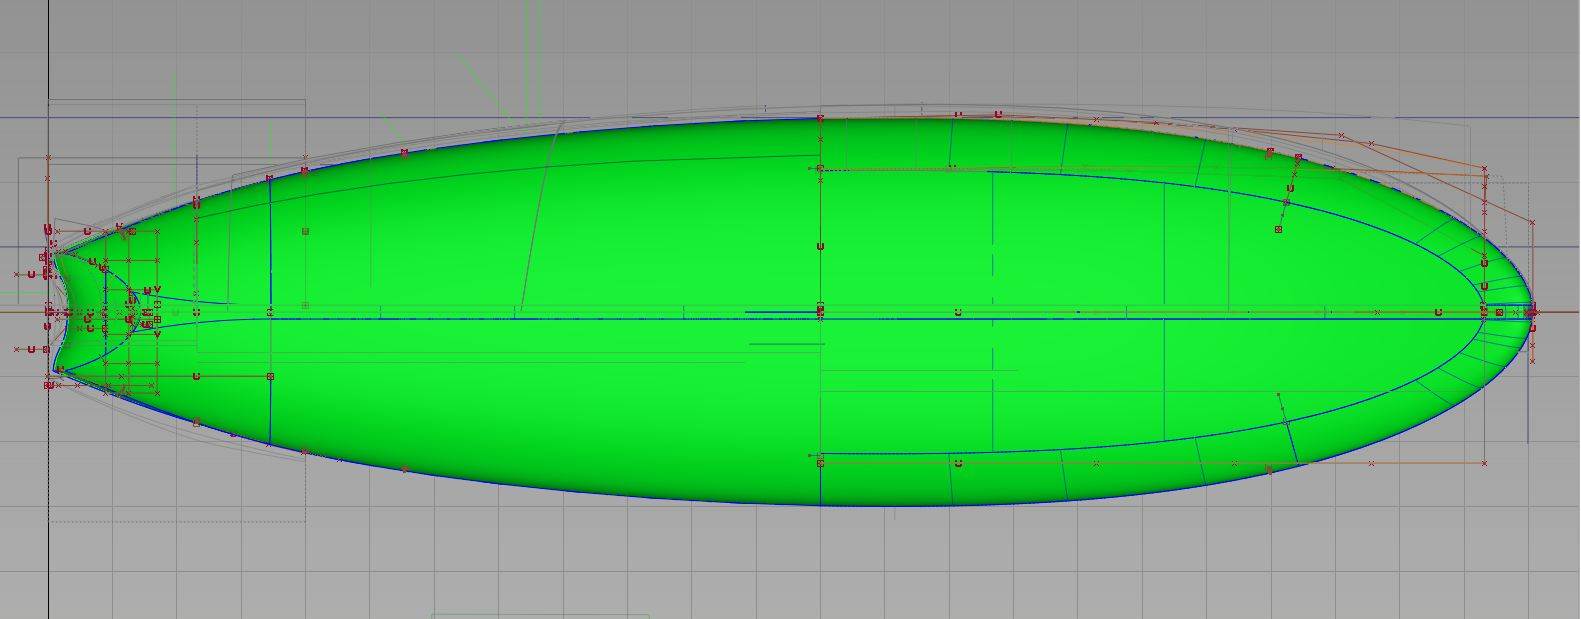
Task: Select the U marker on stringer right of board center
Action: tap(958, 313)
